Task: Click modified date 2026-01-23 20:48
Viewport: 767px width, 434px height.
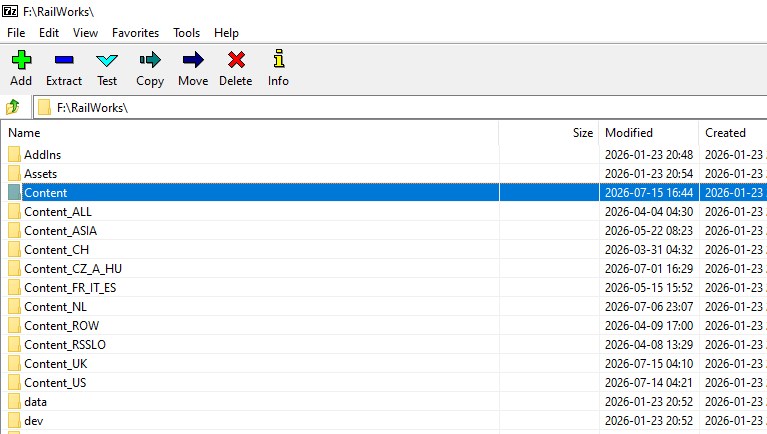Action: click(649, 155)
